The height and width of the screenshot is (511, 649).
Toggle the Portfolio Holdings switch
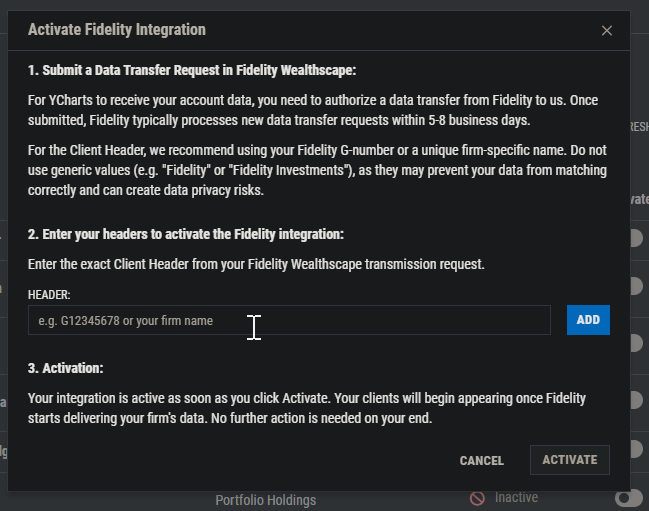(x=629, y=498)
